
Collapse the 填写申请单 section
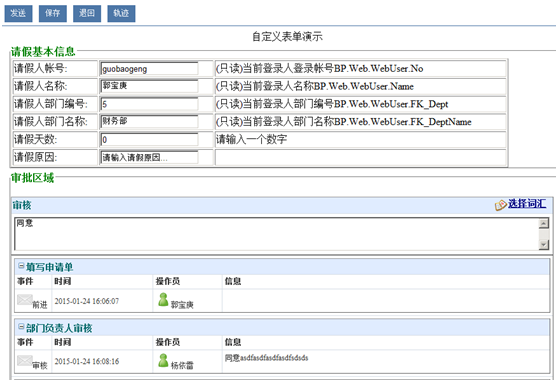(21, 266)
